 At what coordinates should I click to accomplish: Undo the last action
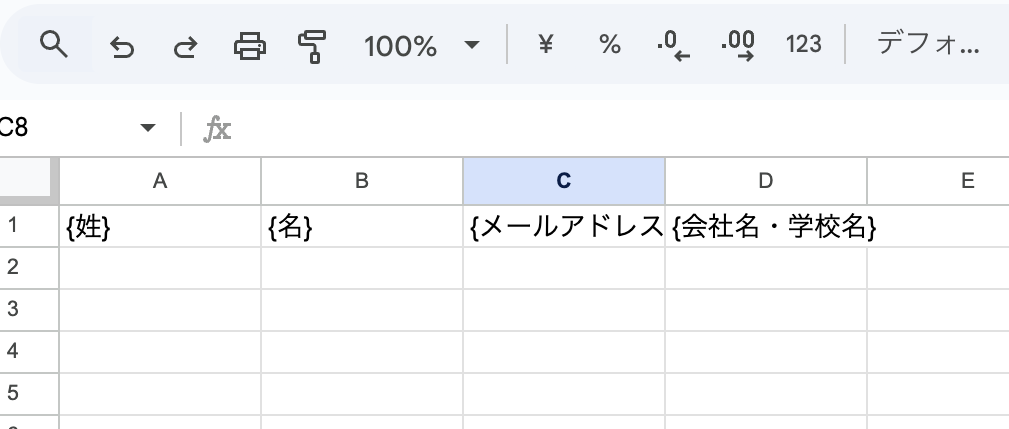click(121, 45)
